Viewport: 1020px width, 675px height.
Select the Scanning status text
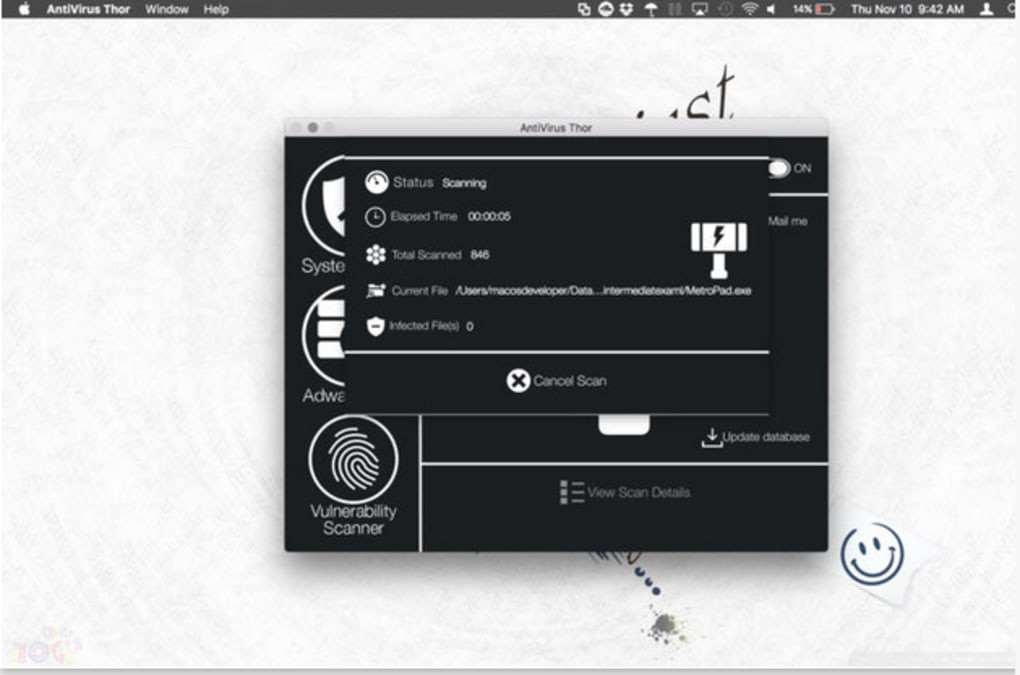tap(464, 183)
